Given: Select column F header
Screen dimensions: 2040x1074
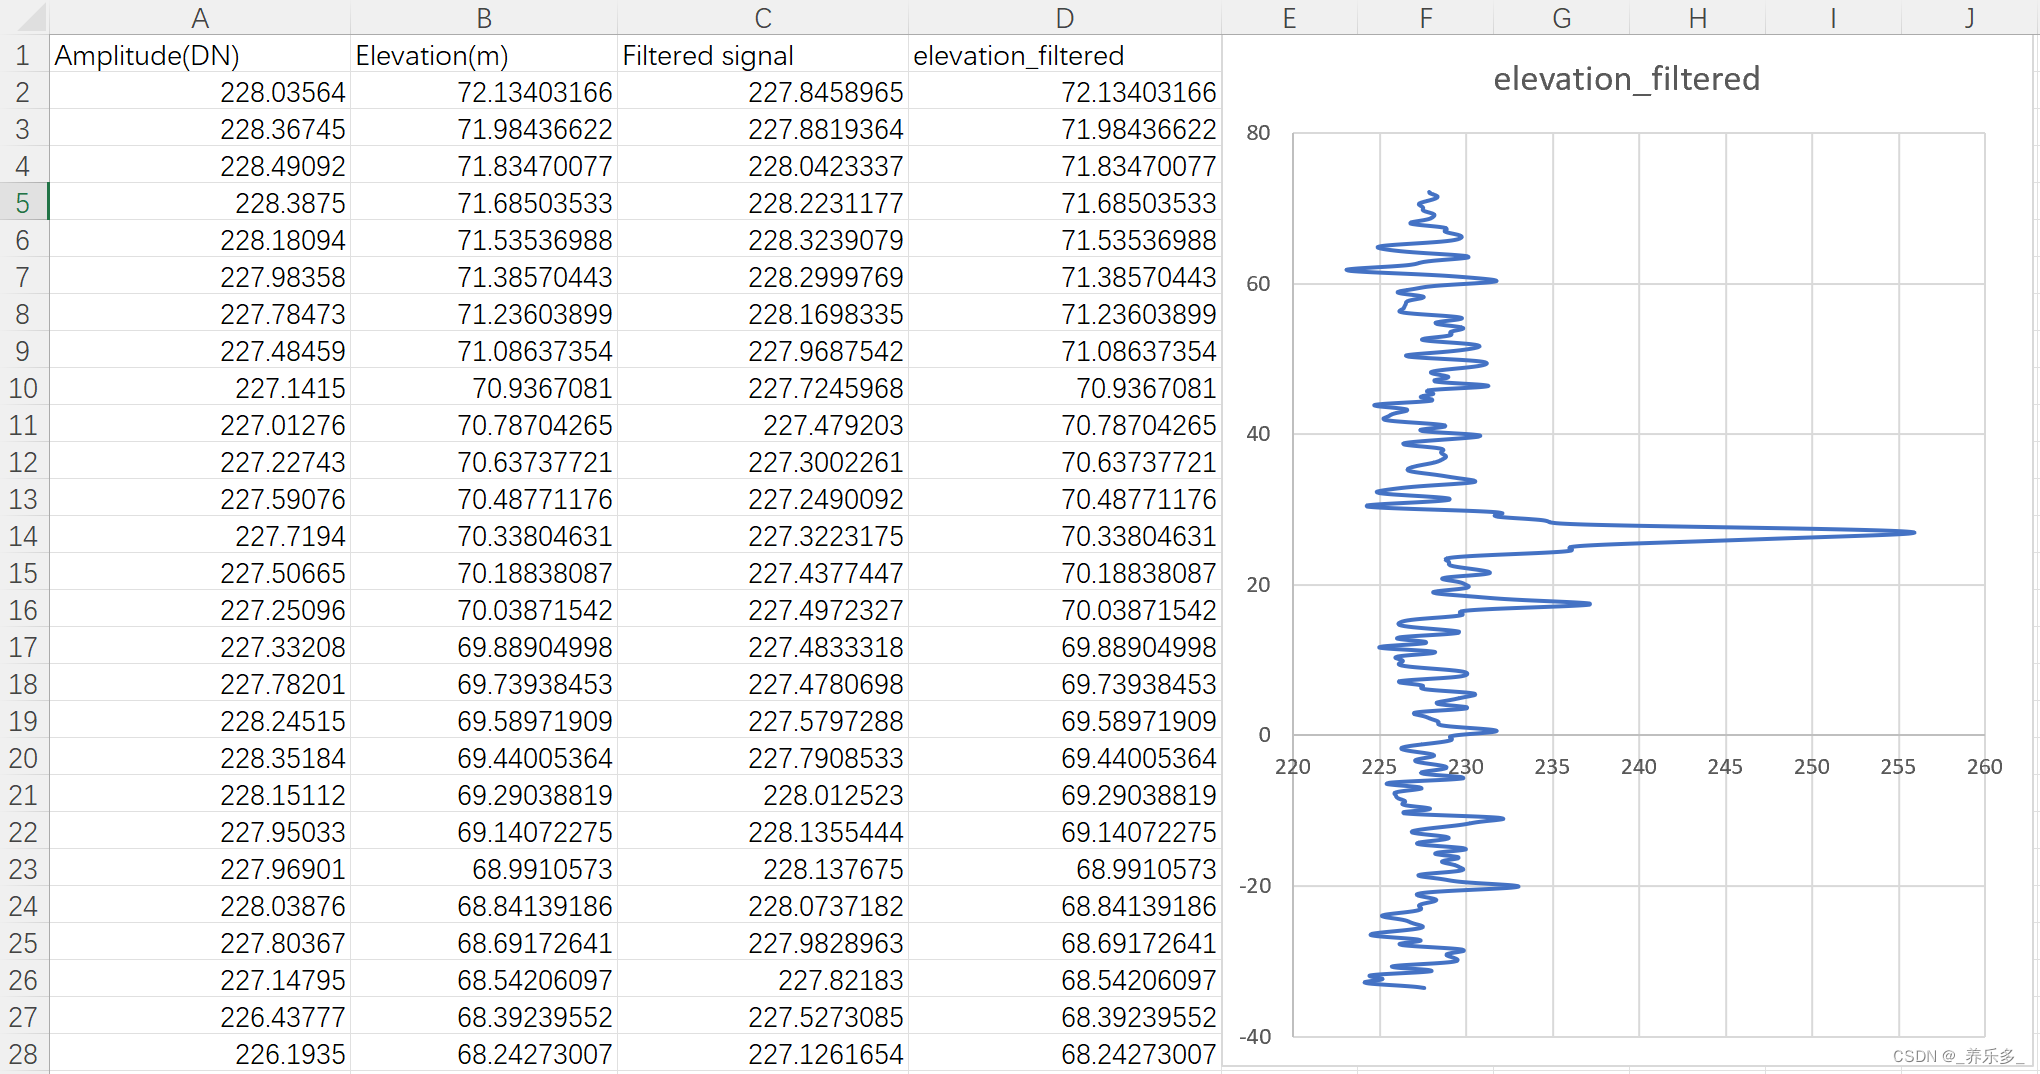Looking at the screenshot, I should pyautogui.click(x=1425, y=17).
